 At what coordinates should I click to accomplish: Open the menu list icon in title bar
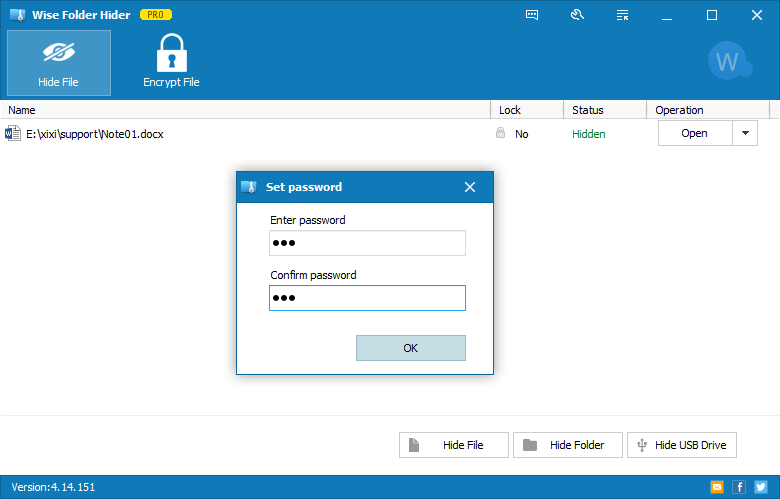pyautogui.click(x=622, y=15)
